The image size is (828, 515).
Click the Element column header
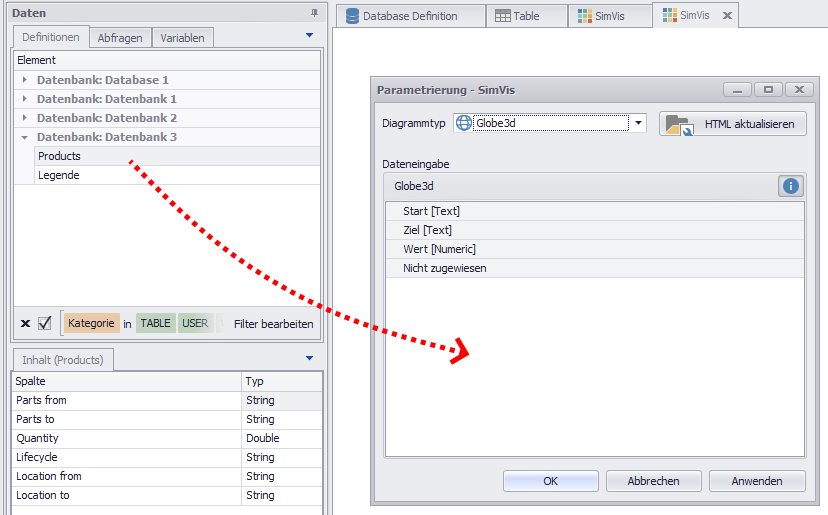(167, 60)
